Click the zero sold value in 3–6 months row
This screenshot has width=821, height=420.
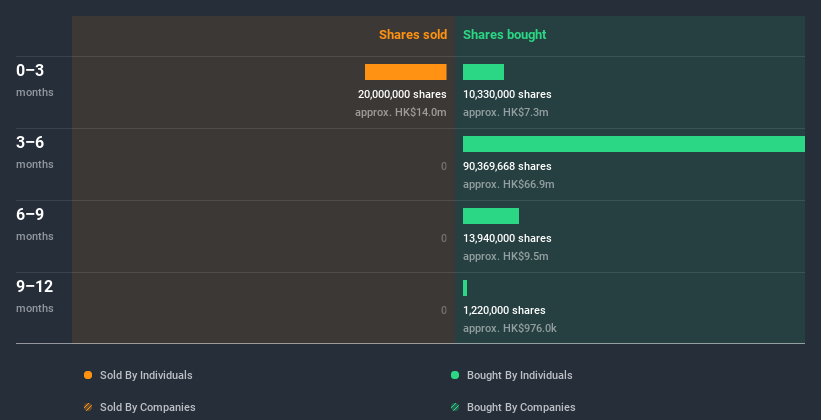tap(444, 167)
